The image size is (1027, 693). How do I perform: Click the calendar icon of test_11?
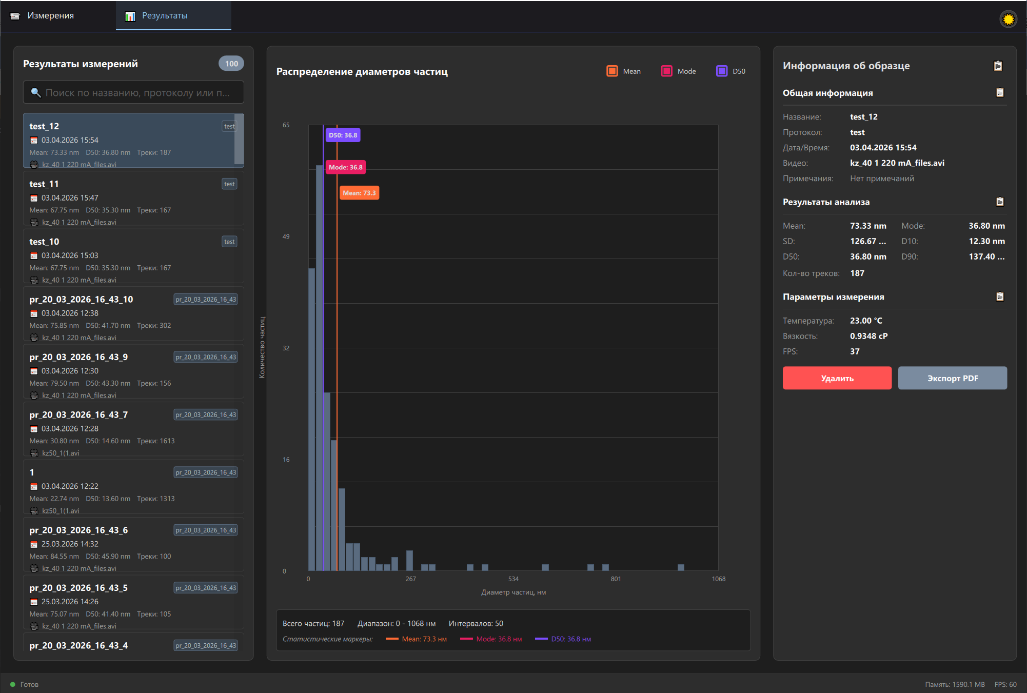pyautogui.click(x=34, y=198)
